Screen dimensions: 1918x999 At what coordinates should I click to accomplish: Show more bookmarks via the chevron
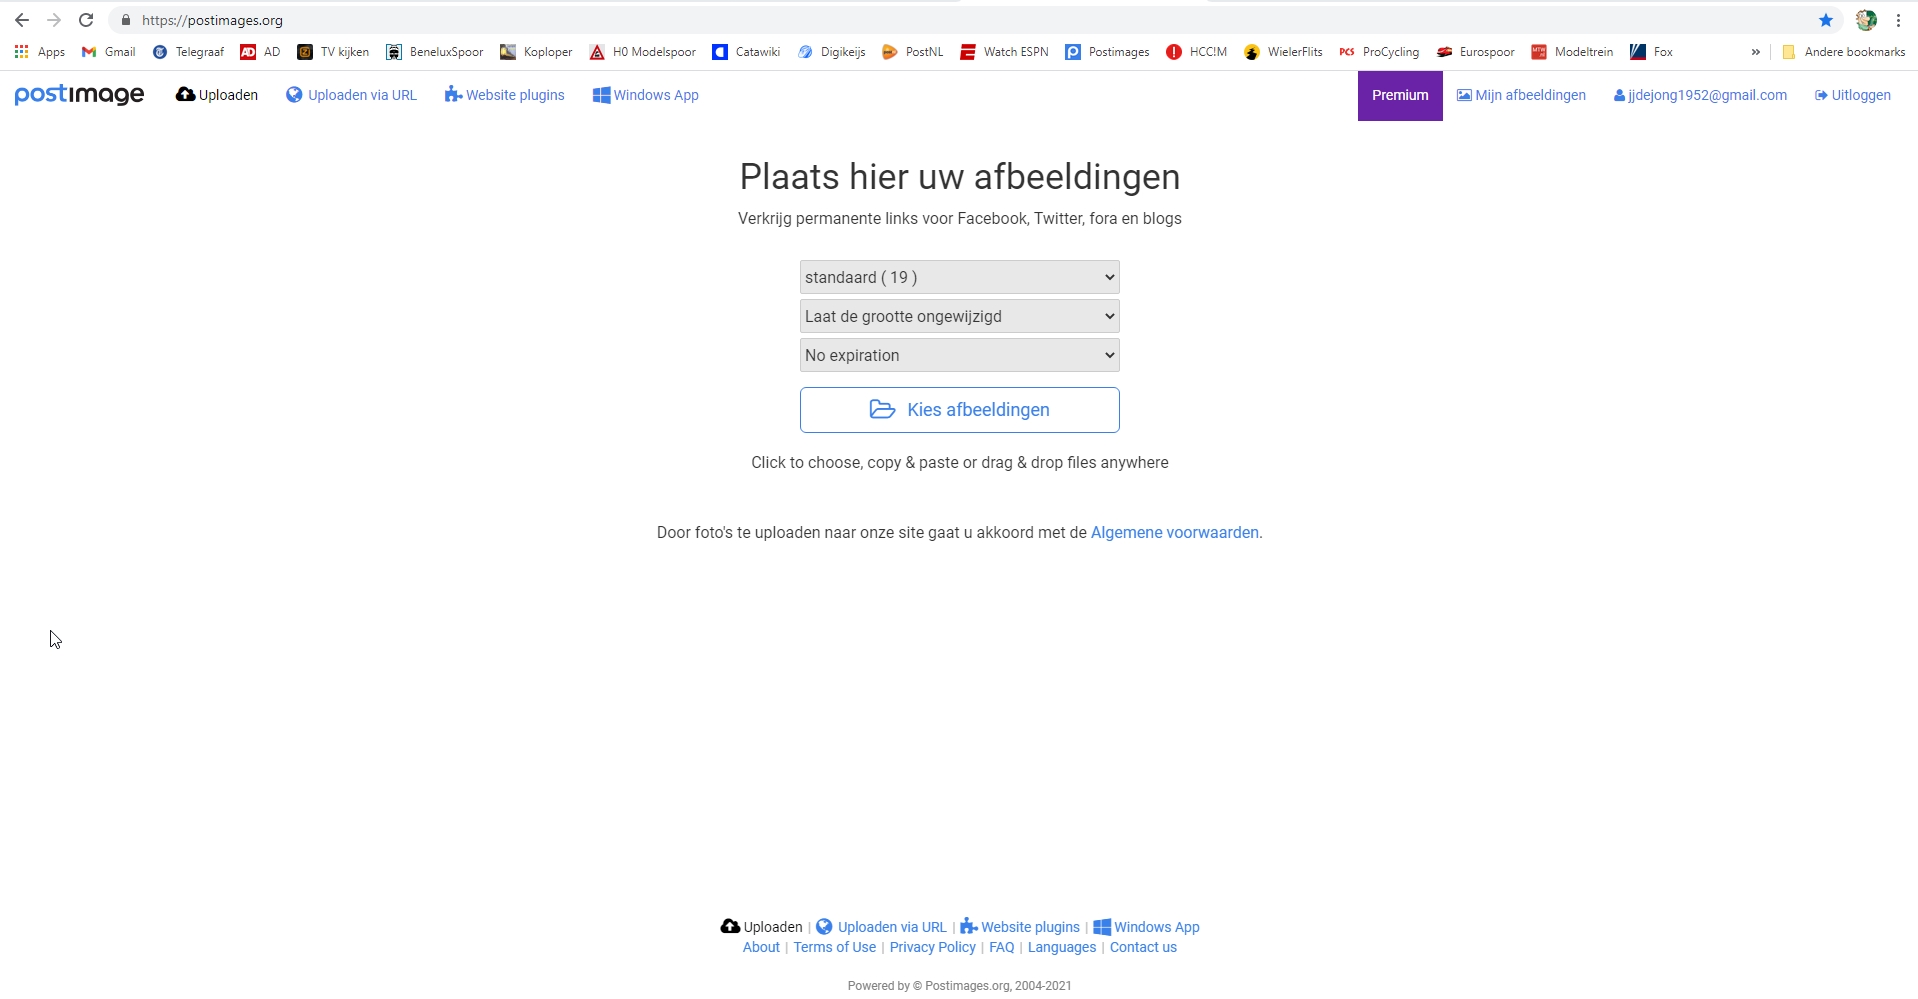point(1755,52)
